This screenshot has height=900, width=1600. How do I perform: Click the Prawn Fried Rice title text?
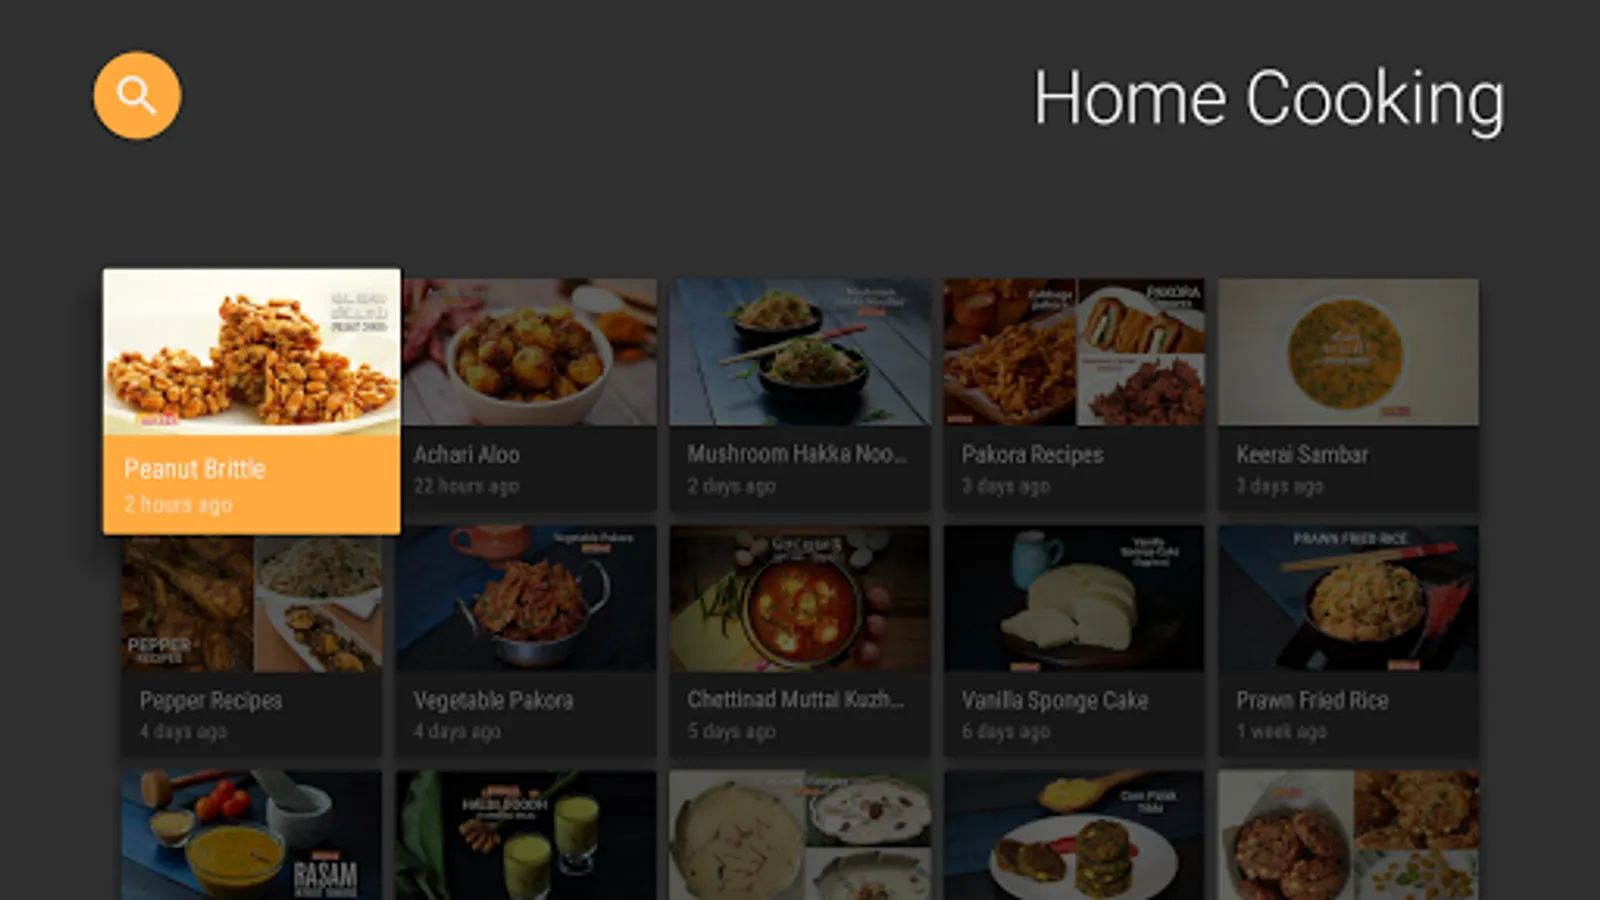click(x=1312, y=700)
